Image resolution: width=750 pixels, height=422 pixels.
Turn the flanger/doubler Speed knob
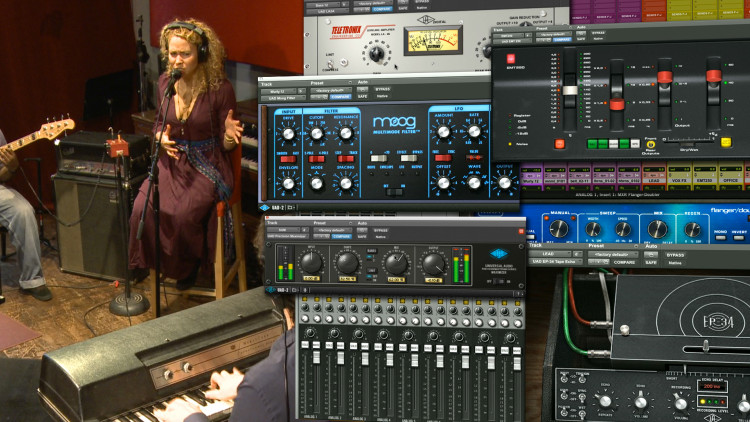click(622, 230)
